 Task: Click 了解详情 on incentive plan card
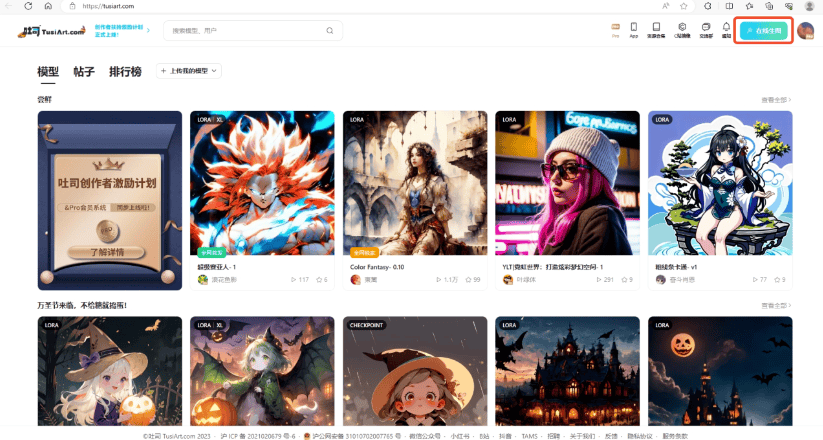(x=110, y=252)
